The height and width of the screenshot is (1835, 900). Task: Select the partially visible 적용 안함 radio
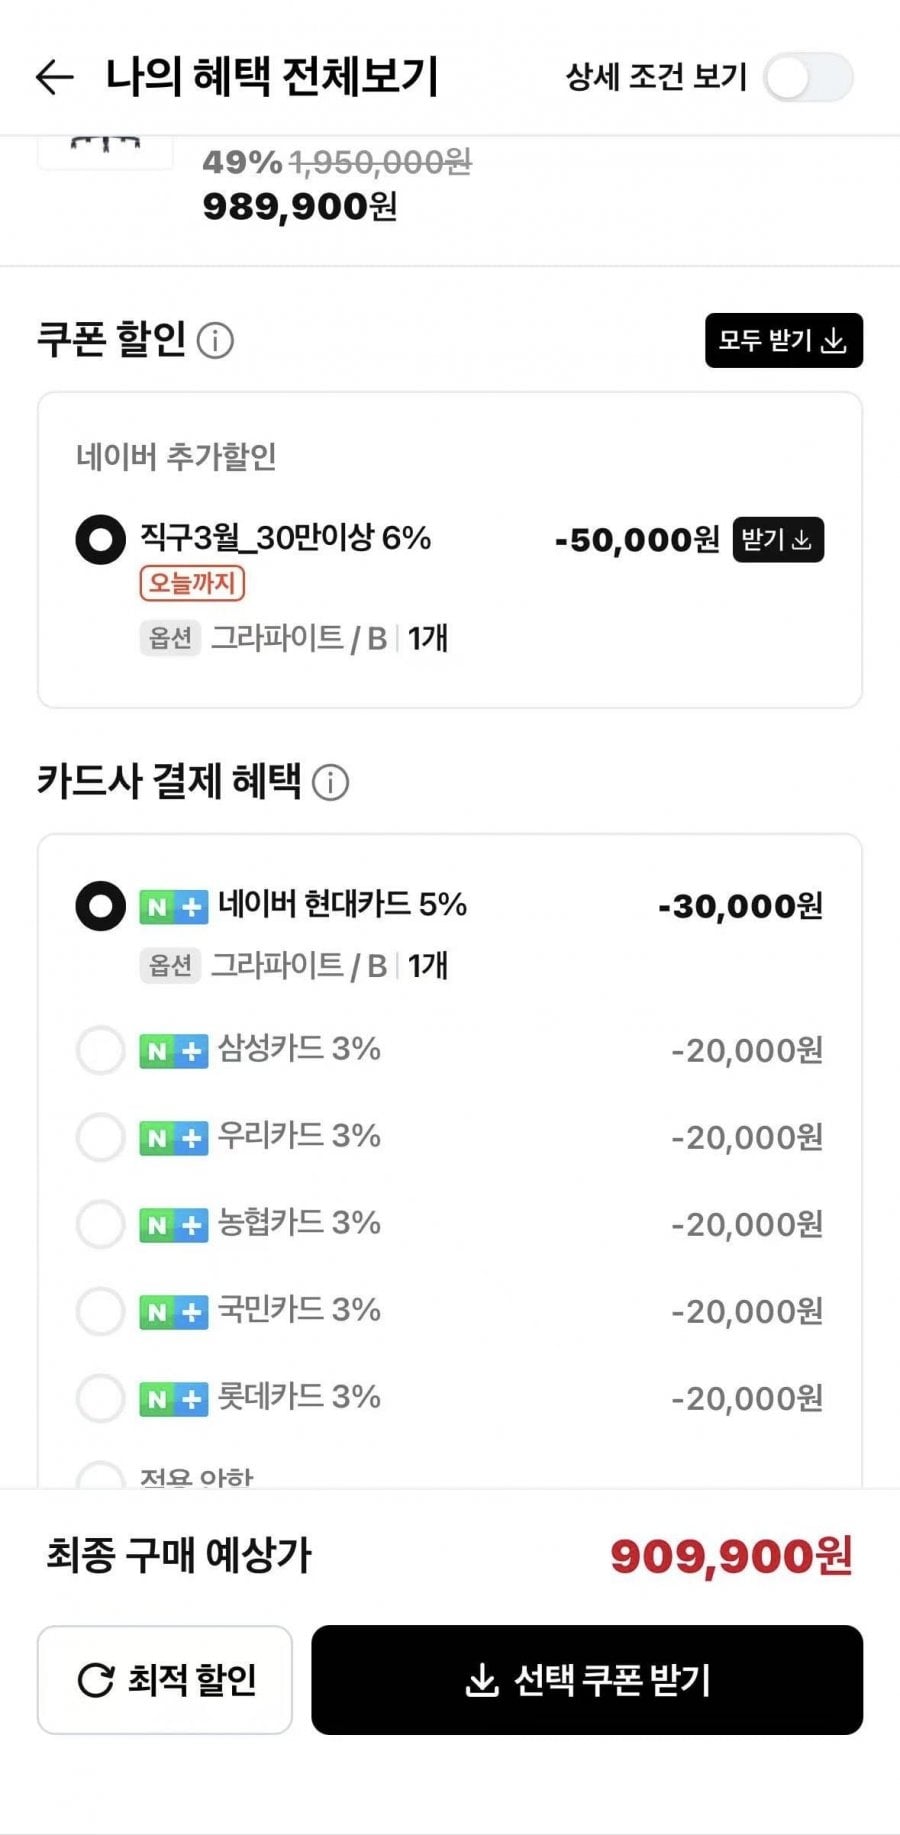100,1476
